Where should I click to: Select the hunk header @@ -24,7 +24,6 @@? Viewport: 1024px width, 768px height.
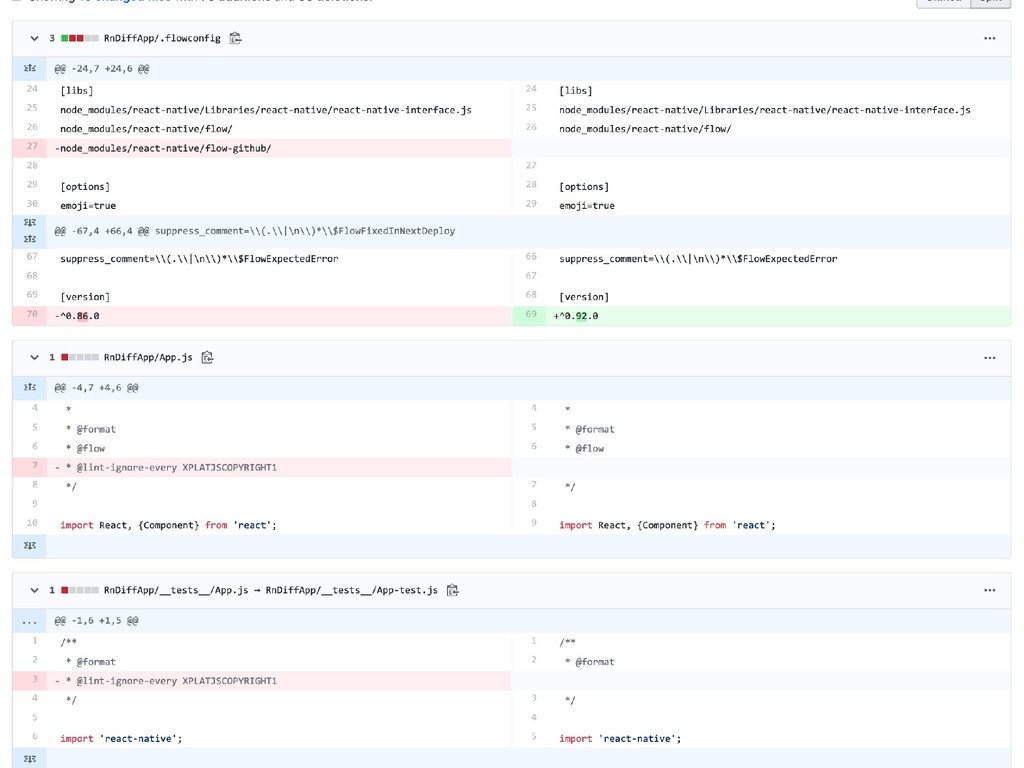click(101, 69)
